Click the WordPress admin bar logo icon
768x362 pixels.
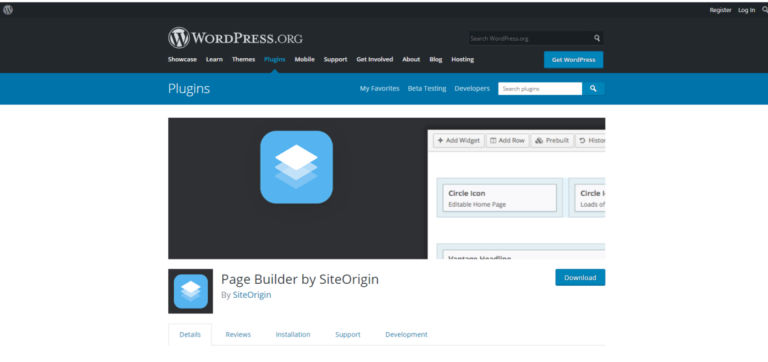[x=8, y=10]
